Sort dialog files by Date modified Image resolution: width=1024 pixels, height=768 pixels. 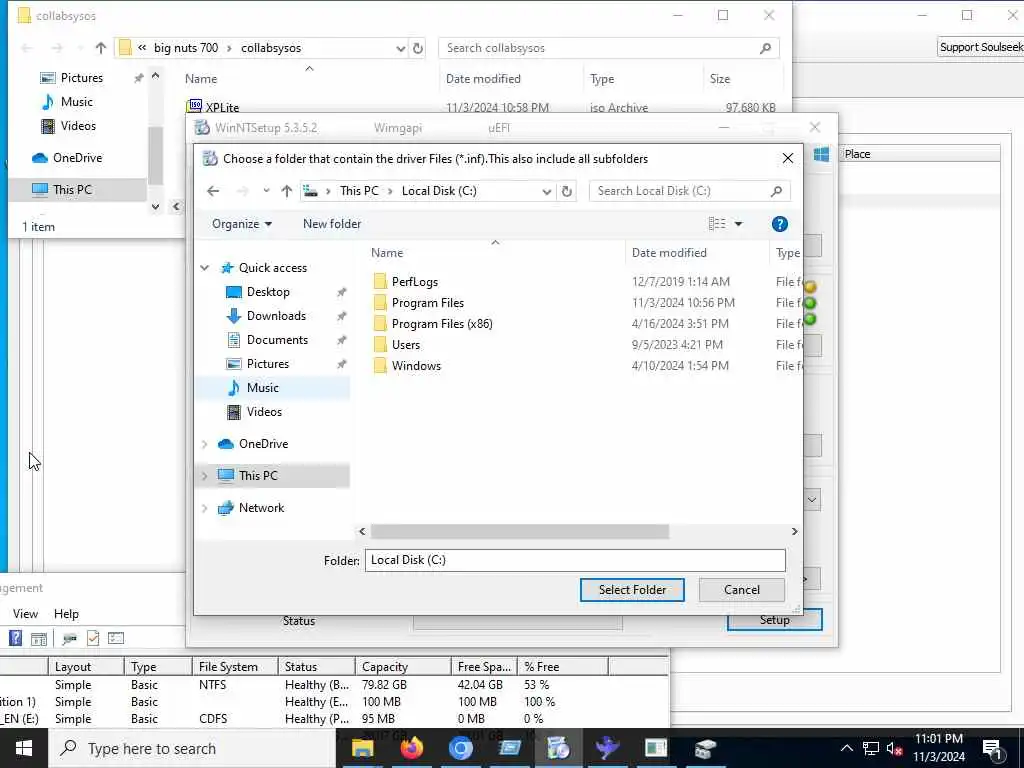[669, 253]
